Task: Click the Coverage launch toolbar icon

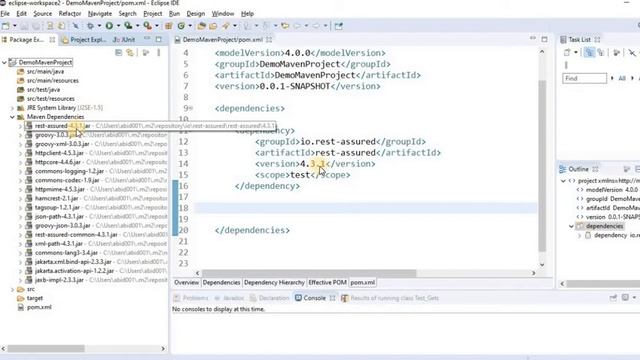Action: [x=128, y=26]
